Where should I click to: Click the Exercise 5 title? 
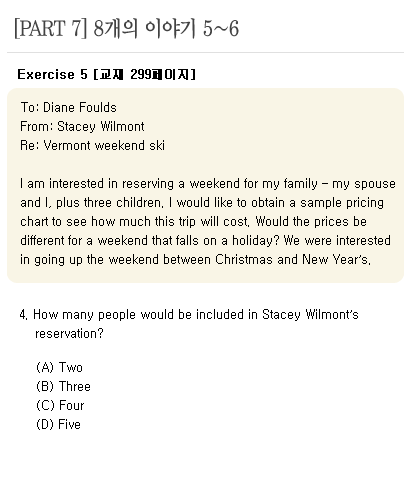tap(106, 74)
